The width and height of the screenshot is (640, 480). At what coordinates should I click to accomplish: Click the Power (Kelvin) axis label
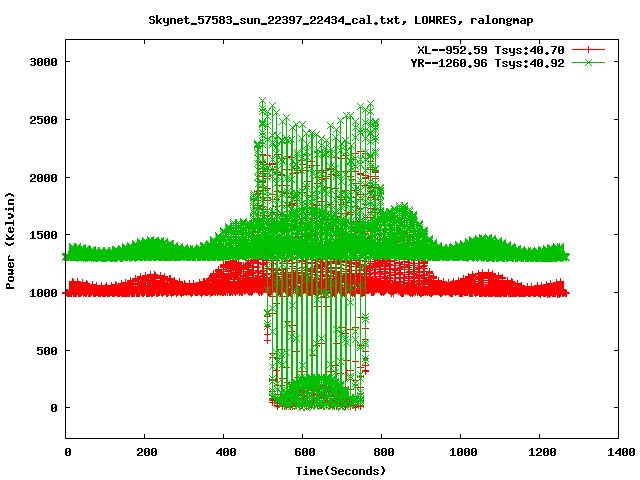[x=10, y=241]
